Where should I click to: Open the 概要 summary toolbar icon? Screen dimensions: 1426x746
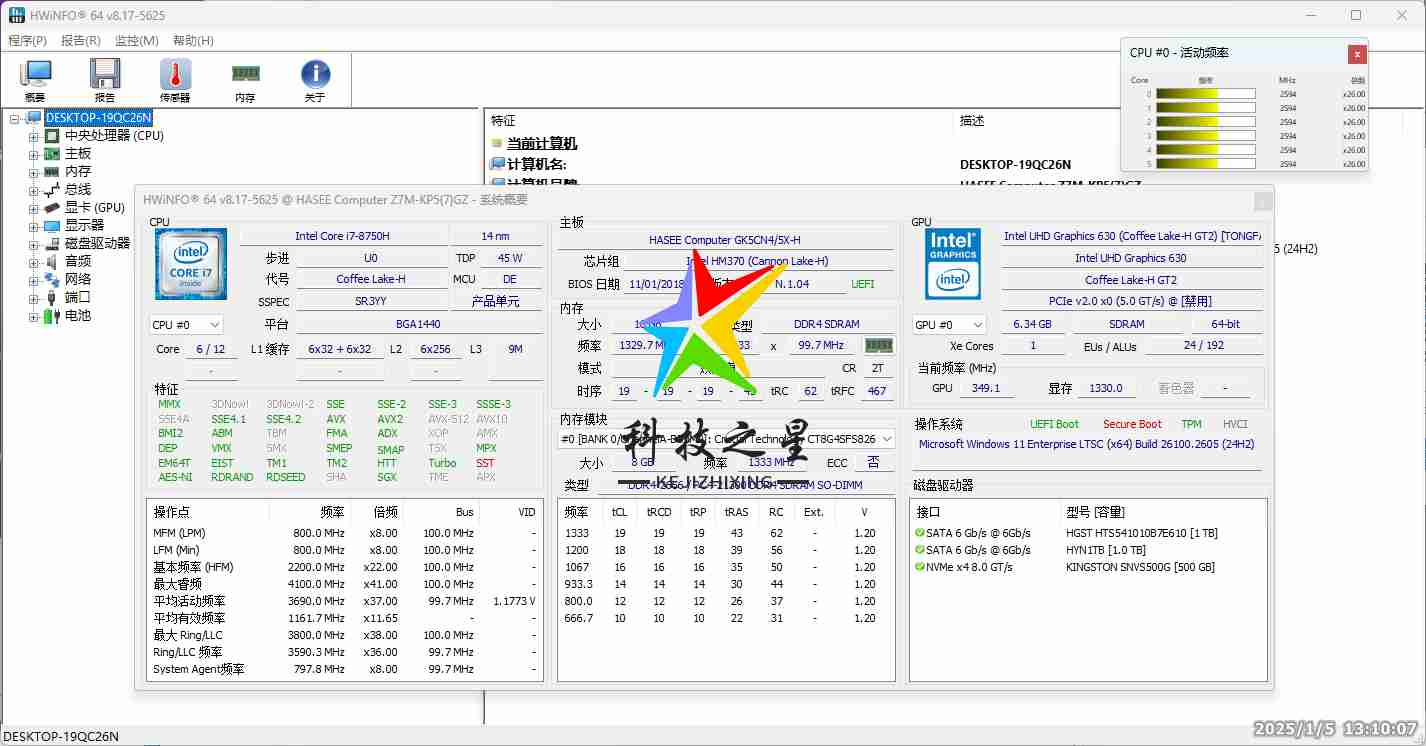point(36,80)
